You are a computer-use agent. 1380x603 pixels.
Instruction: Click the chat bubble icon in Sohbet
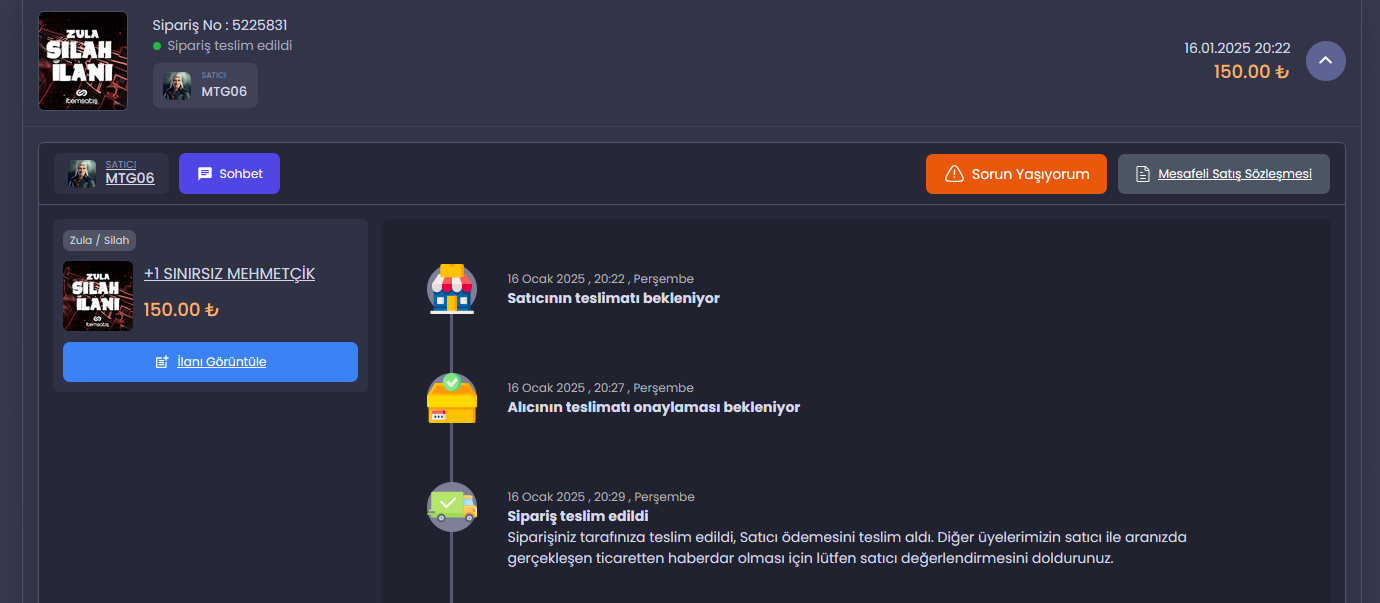click(x=205, y=174)
